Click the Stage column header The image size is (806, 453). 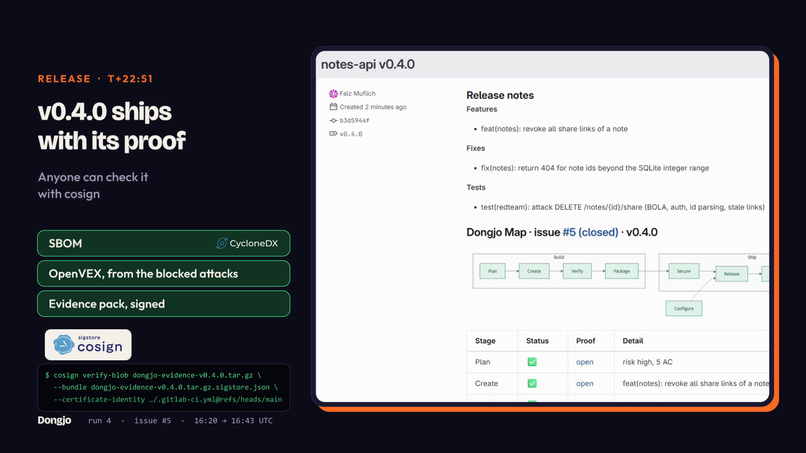coord(485,341)
